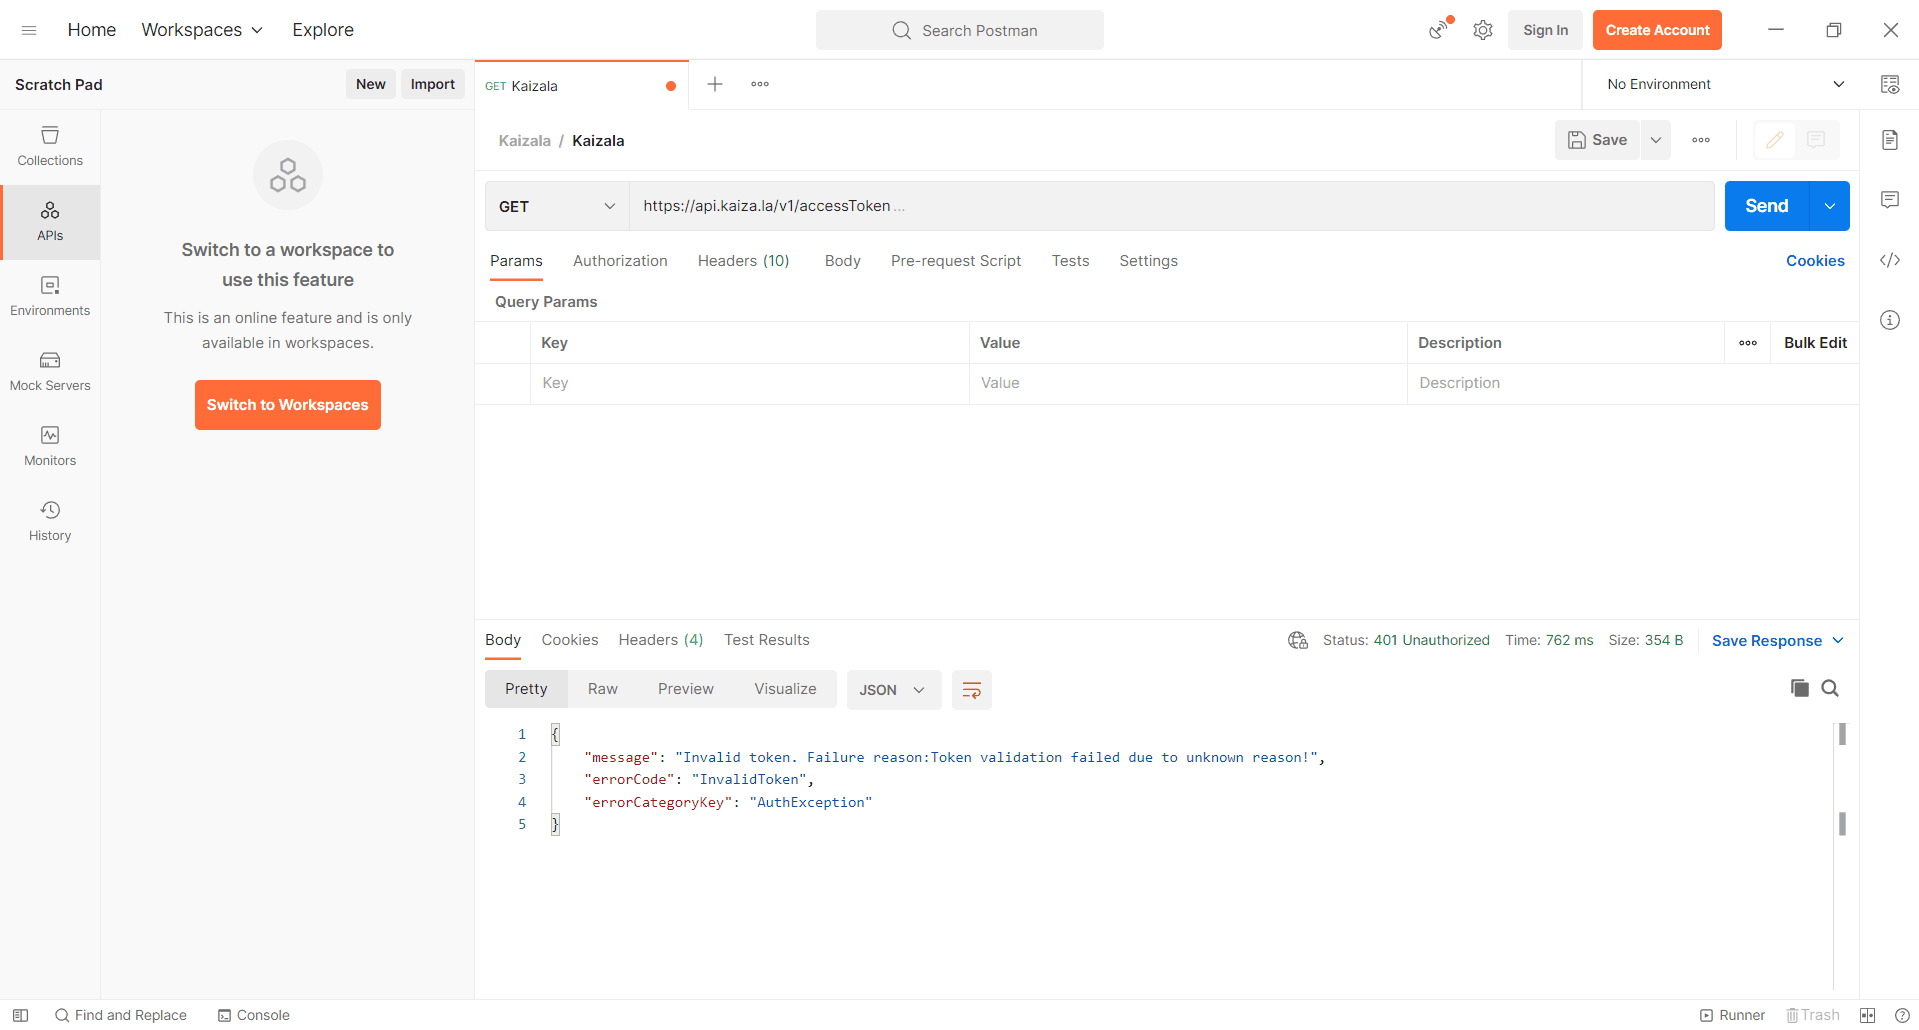
Task: Copy the response body with copy icon
Action: click(1800, 688)
